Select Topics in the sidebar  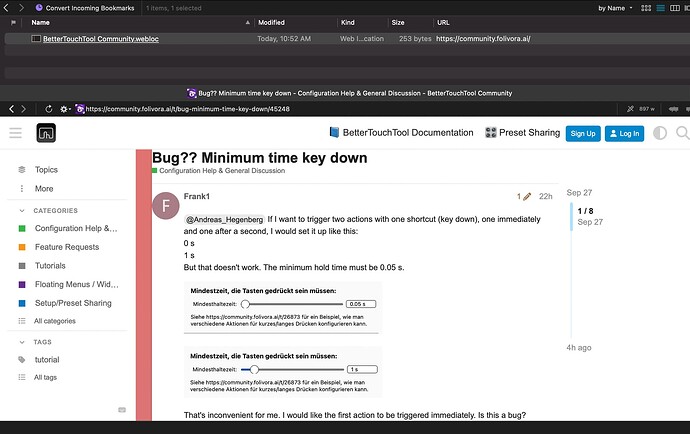coord(46,170)
